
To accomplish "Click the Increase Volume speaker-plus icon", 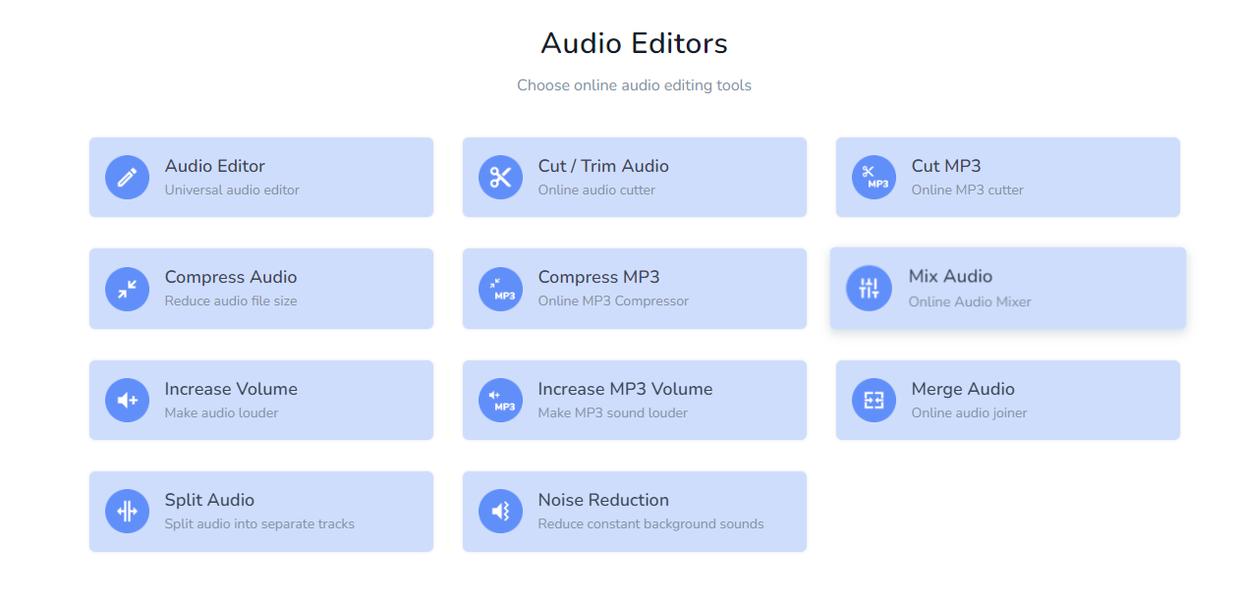I will click(x=127, y=400).
